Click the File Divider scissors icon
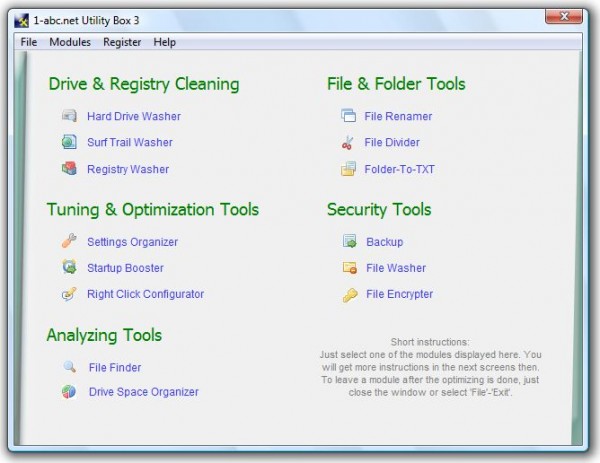 [x=348, y=142]
